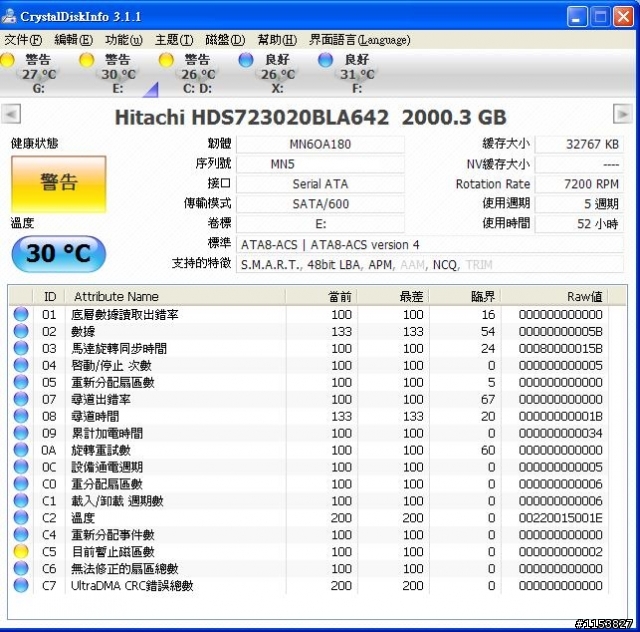Screen dimensions: 640x632
Task: Click yellow status orb for G: drive
Action: tap(7, 60)
